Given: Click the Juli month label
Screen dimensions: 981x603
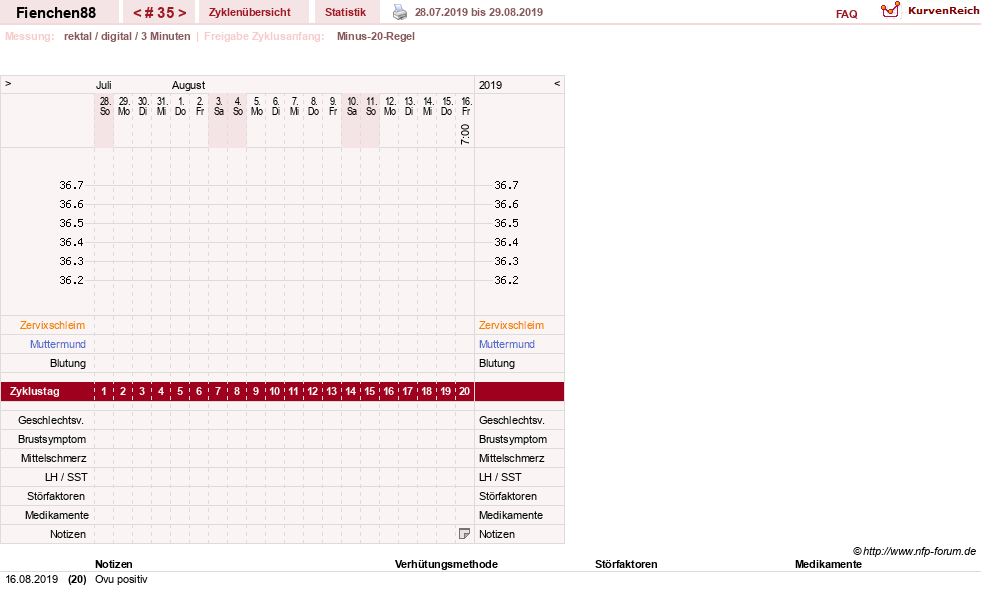Looking at the screenshot, I should 104,85.
